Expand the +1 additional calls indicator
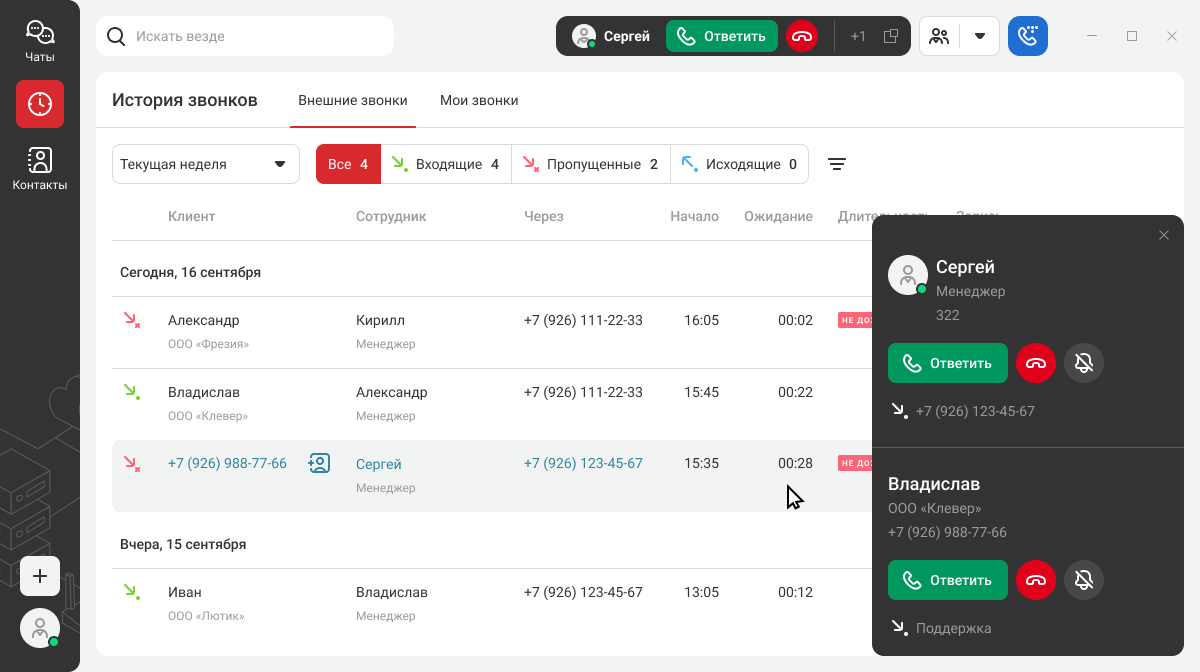Viewport: 1200px width, 672px height. click(858, 36)
